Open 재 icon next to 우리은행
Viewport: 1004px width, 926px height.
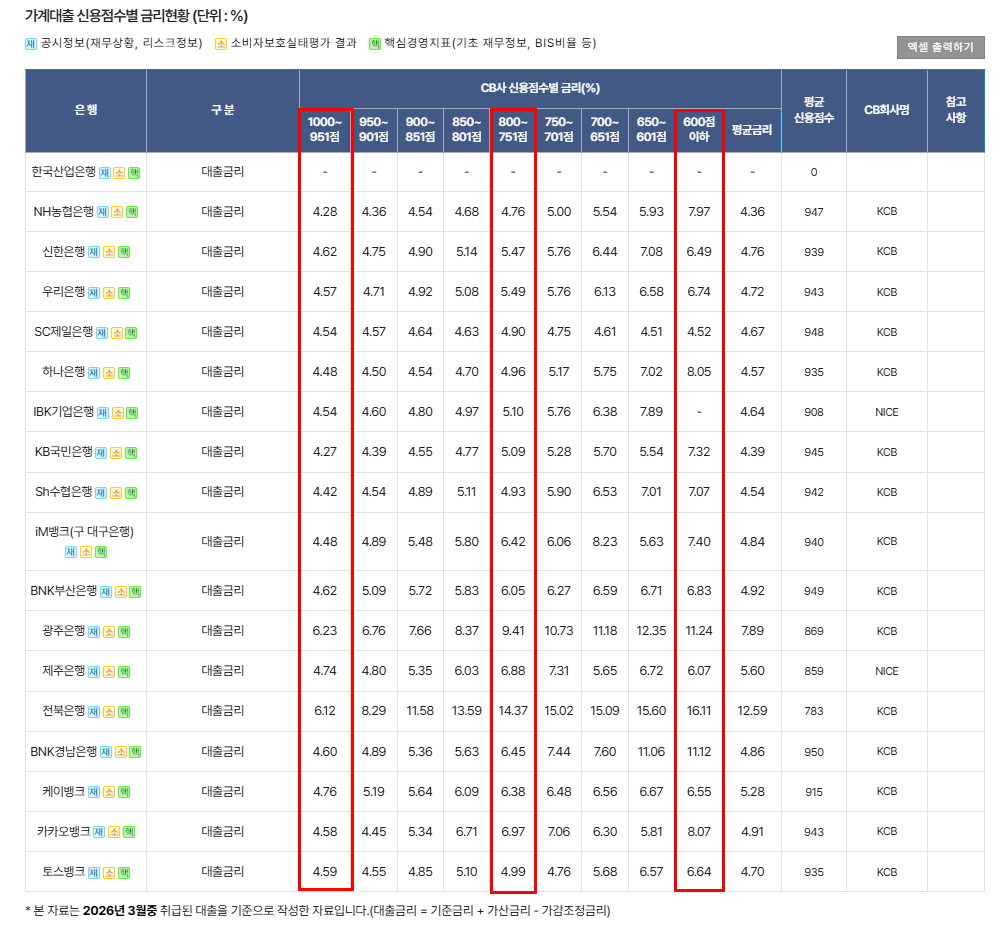point(94,293)
